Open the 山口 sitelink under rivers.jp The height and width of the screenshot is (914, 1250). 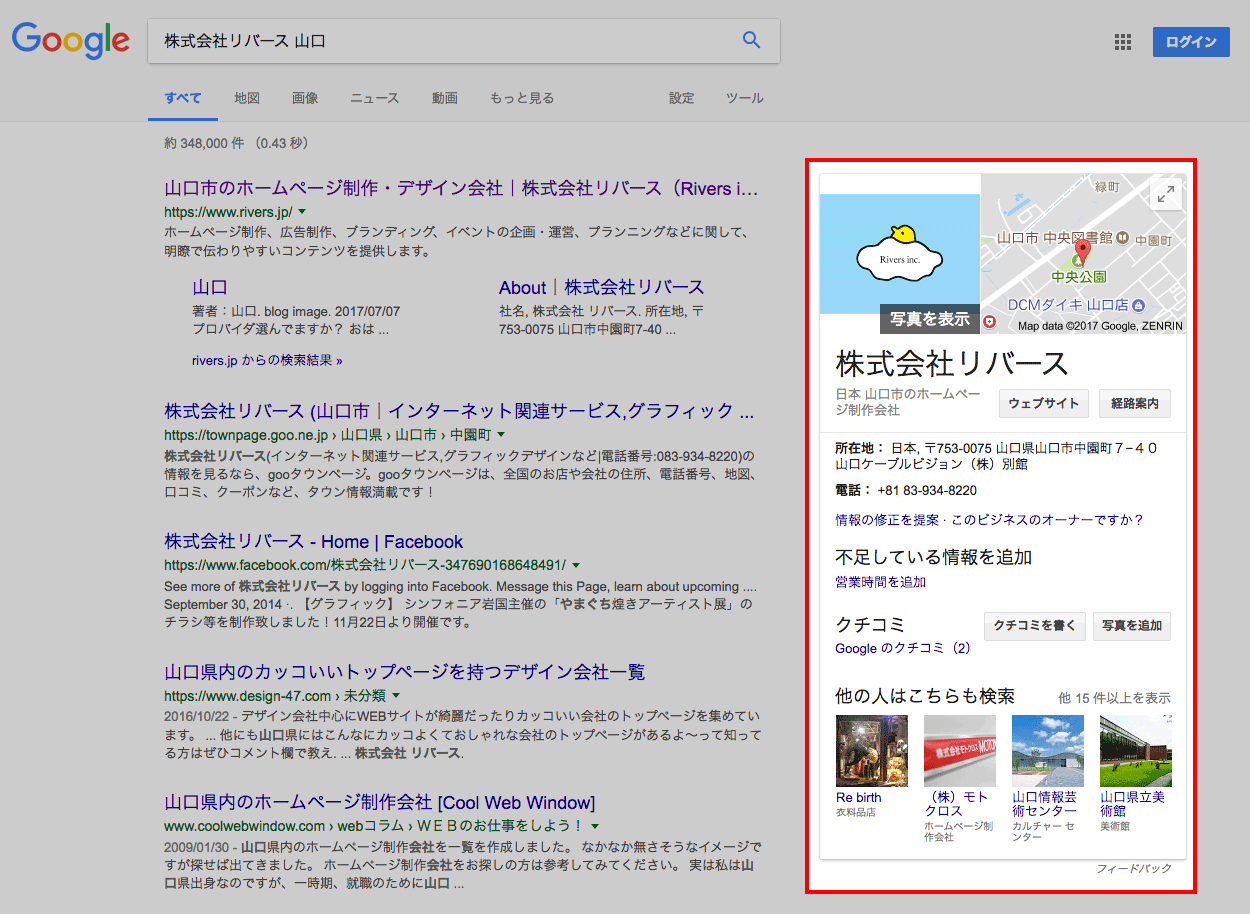coord(210,287)
